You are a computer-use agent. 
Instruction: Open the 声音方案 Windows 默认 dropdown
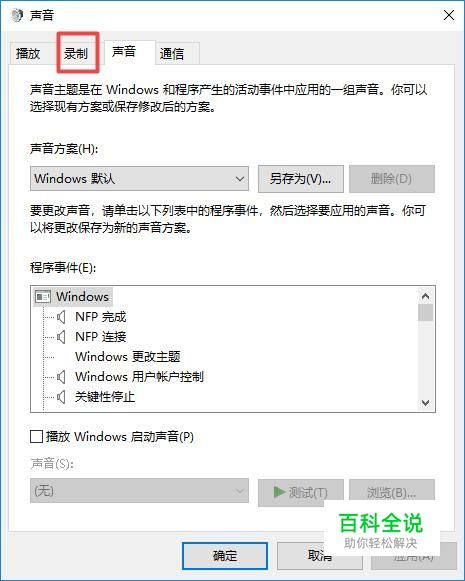point(139,179)
